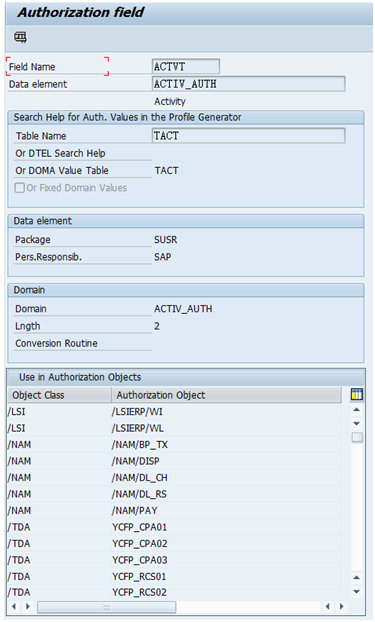Click the Conversion Routine label
Viewport: 375px width, 622px height.
coord(56,343)
